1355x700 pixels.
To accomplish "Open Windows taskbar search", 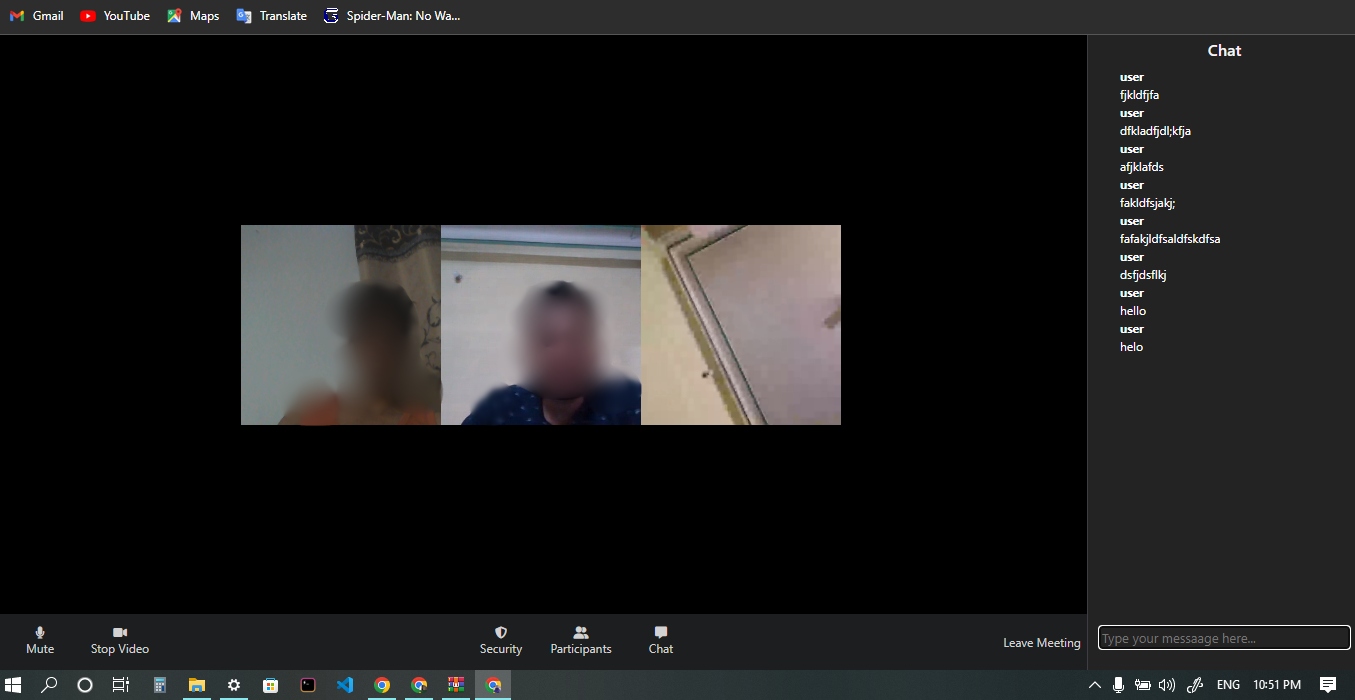I will coord(49,685).
